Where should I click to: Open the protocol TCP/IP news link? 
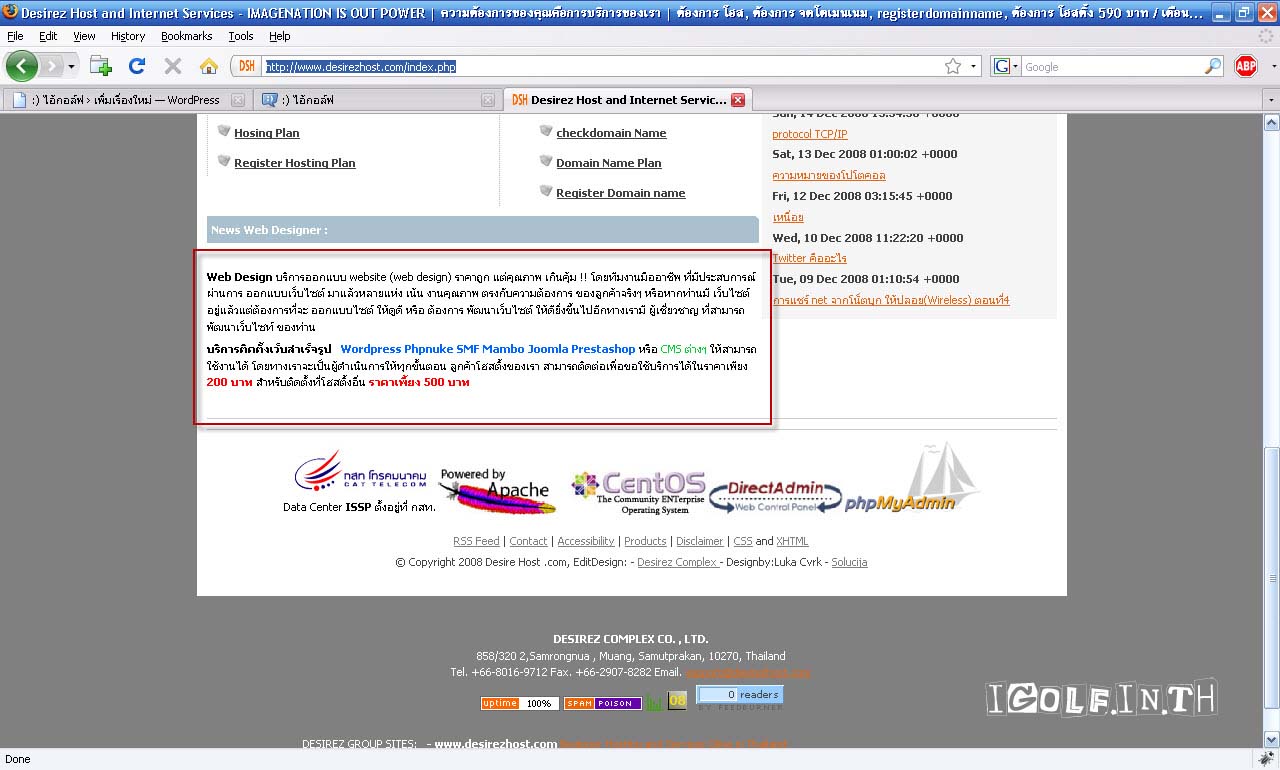[809, 134]
